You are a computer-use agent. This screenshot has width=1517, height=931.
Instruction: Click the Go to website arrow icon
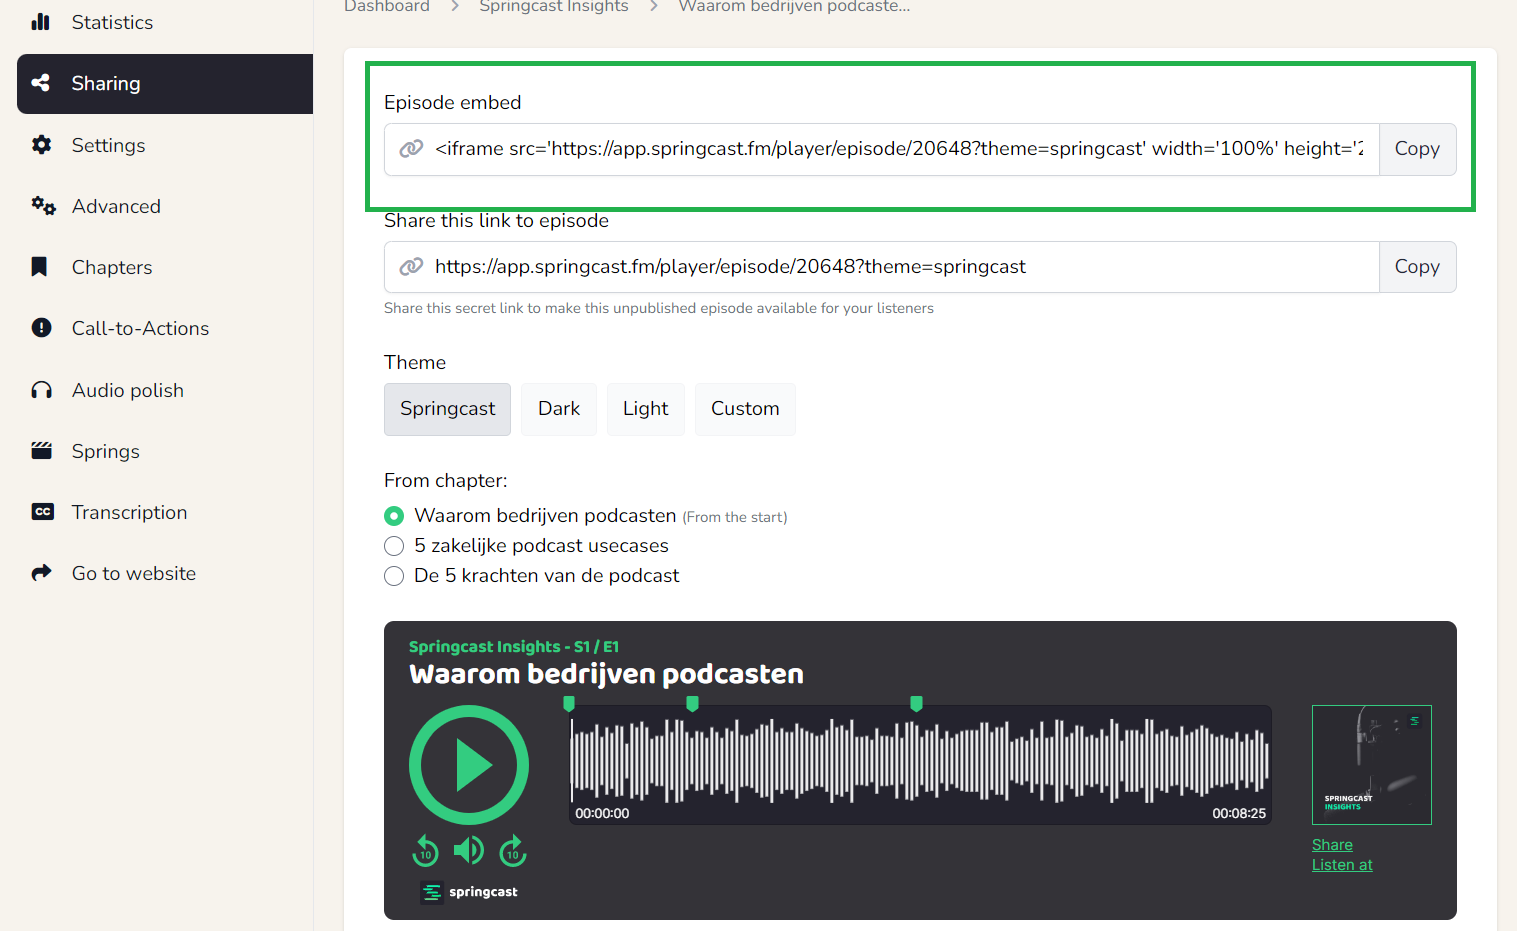[41, 573]
